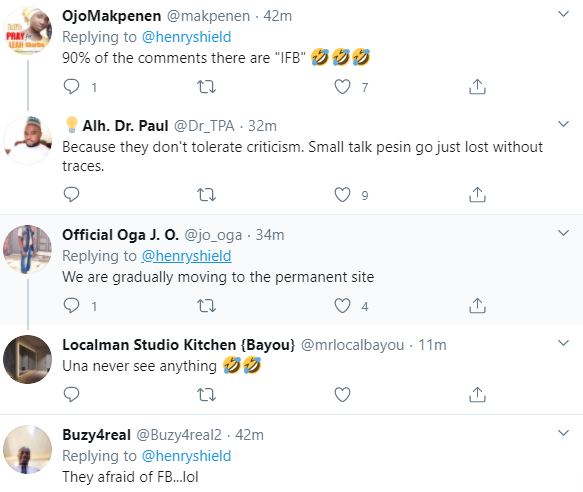Share Localman Studio Kitchen's tweet
The width and height of the screenshot is (583, 492).
pos(477,394)
